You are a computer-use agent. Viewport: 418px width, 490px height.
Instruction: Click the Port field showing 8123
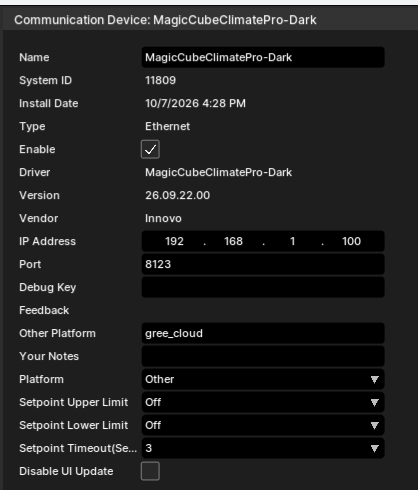(x=263, y=264)
